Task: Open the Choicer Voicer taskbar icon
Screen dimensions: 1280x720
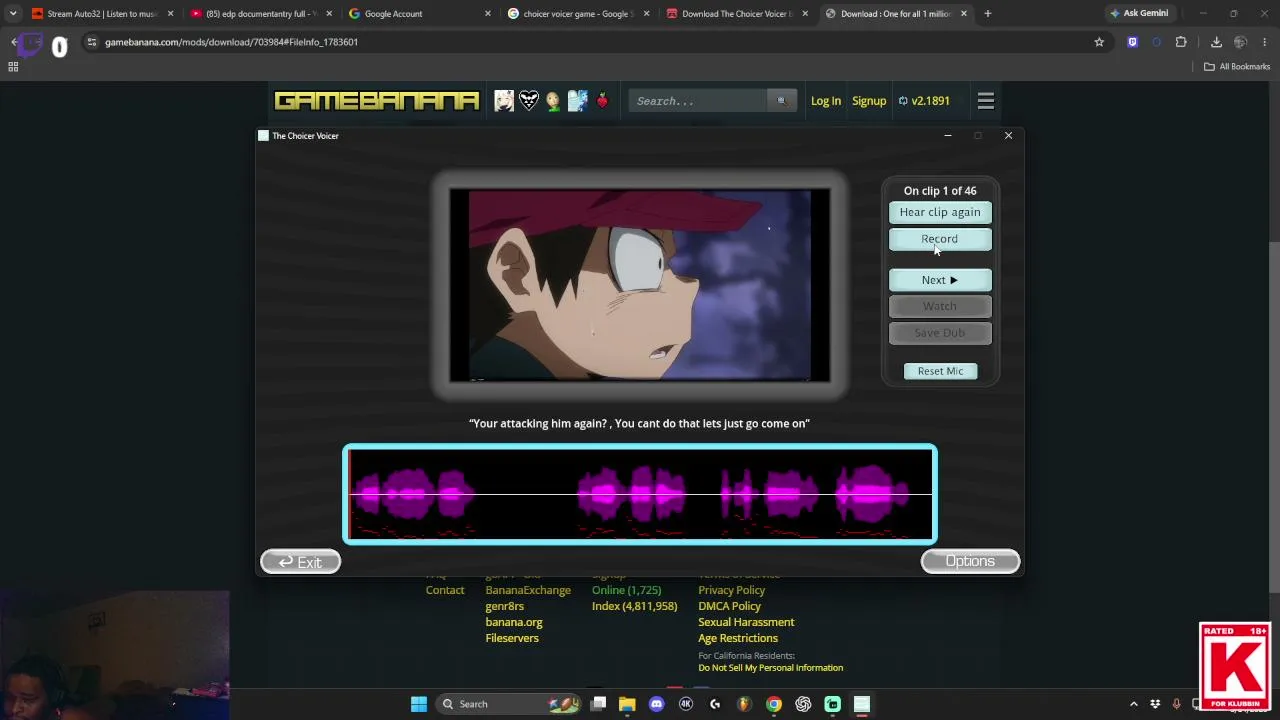Action: click(x=862, y=704)
